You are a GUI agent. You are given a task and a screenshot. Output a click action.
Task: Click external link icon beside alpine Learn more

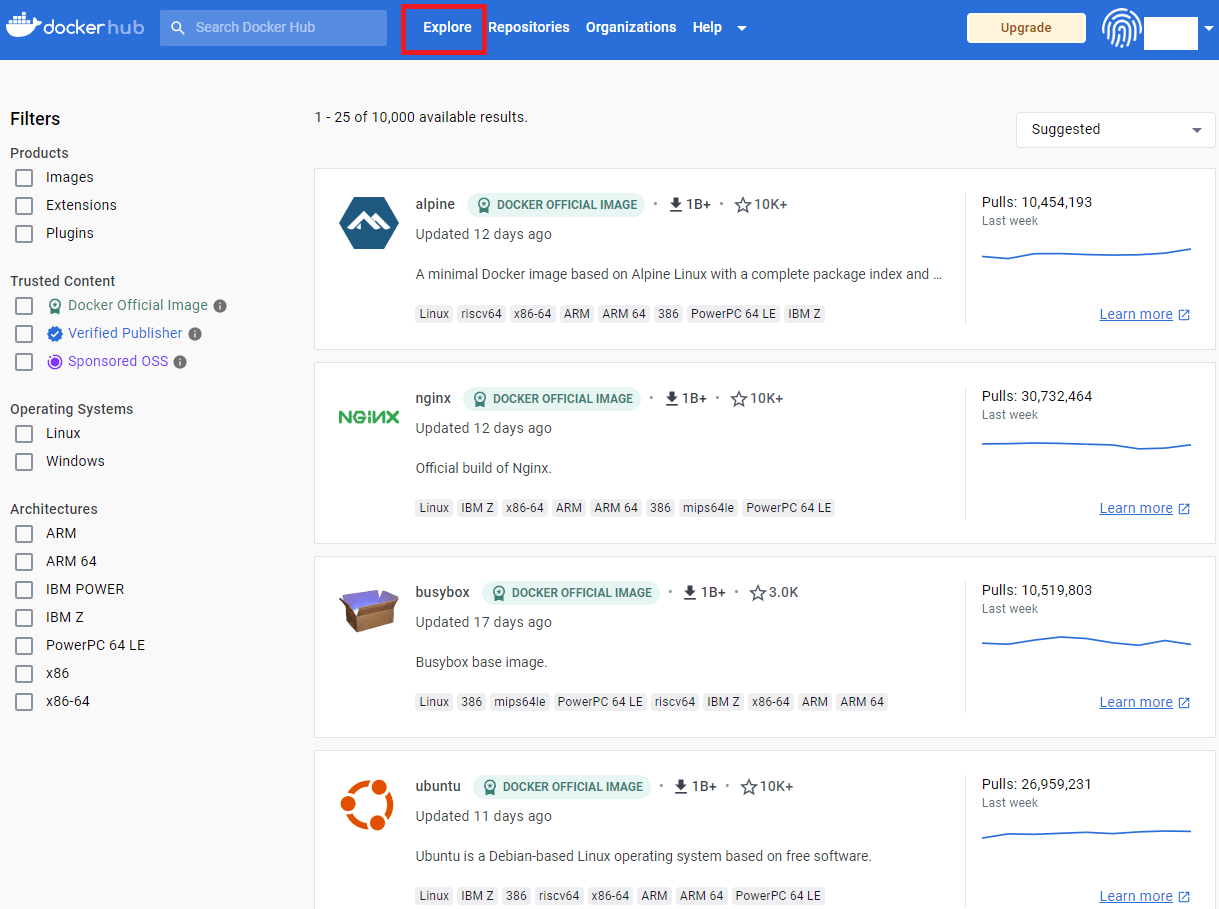pos(1184,315)
